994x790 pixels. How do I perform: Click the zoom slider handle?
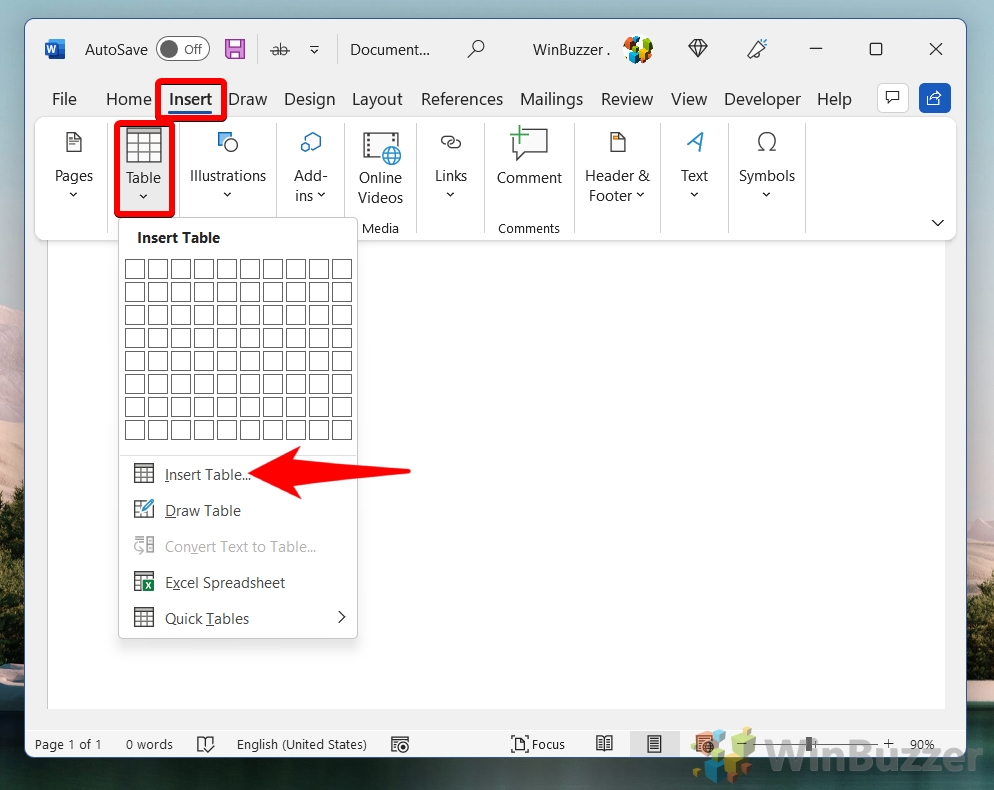tap(810, 743)
